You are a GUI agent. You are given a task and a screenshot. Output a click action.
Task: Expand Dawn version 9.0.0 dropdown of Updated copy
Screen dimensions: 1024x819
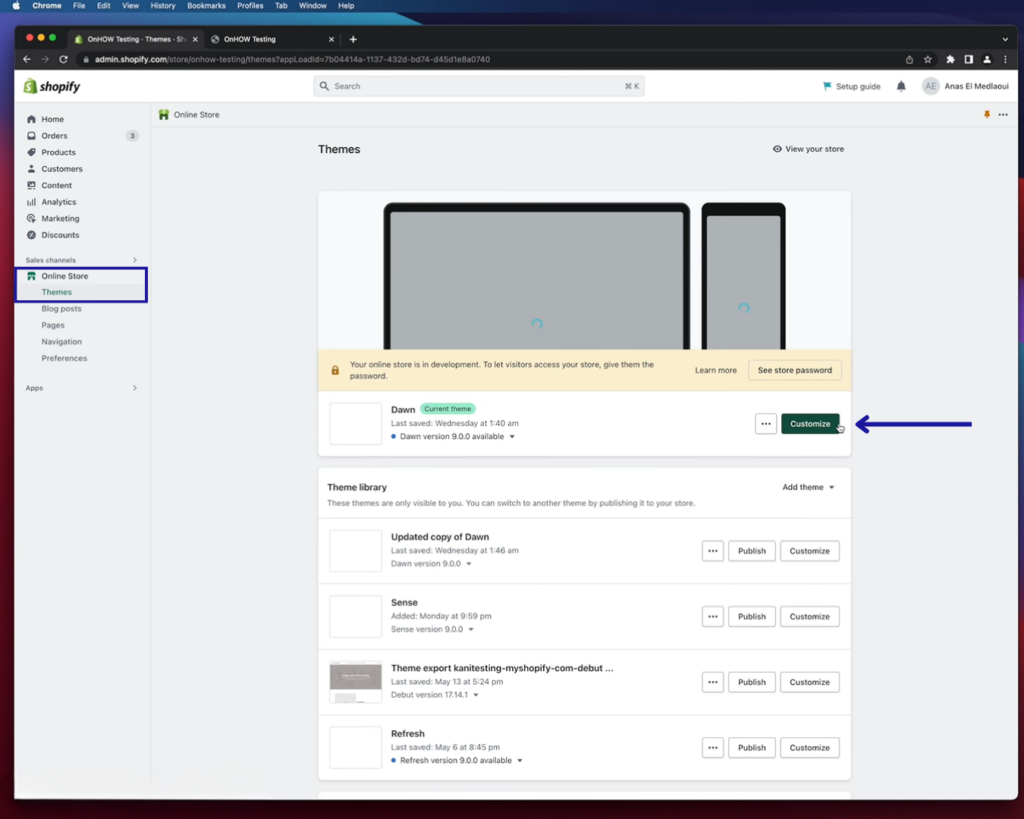469,564
